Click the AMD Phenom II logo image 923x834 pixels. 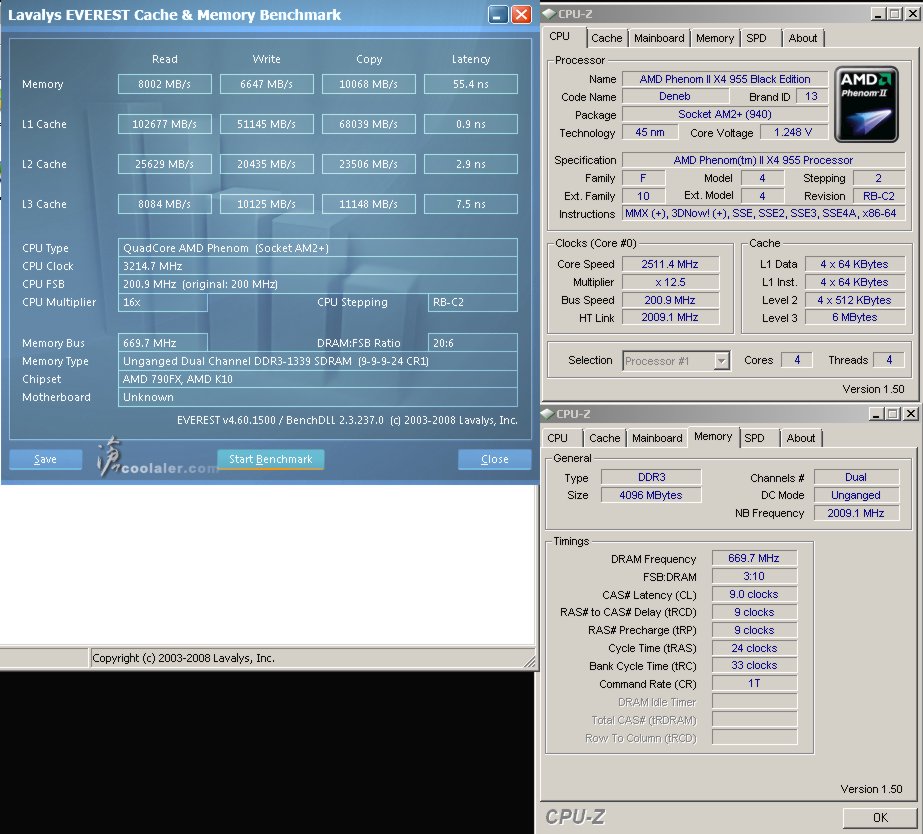point(866,104)
